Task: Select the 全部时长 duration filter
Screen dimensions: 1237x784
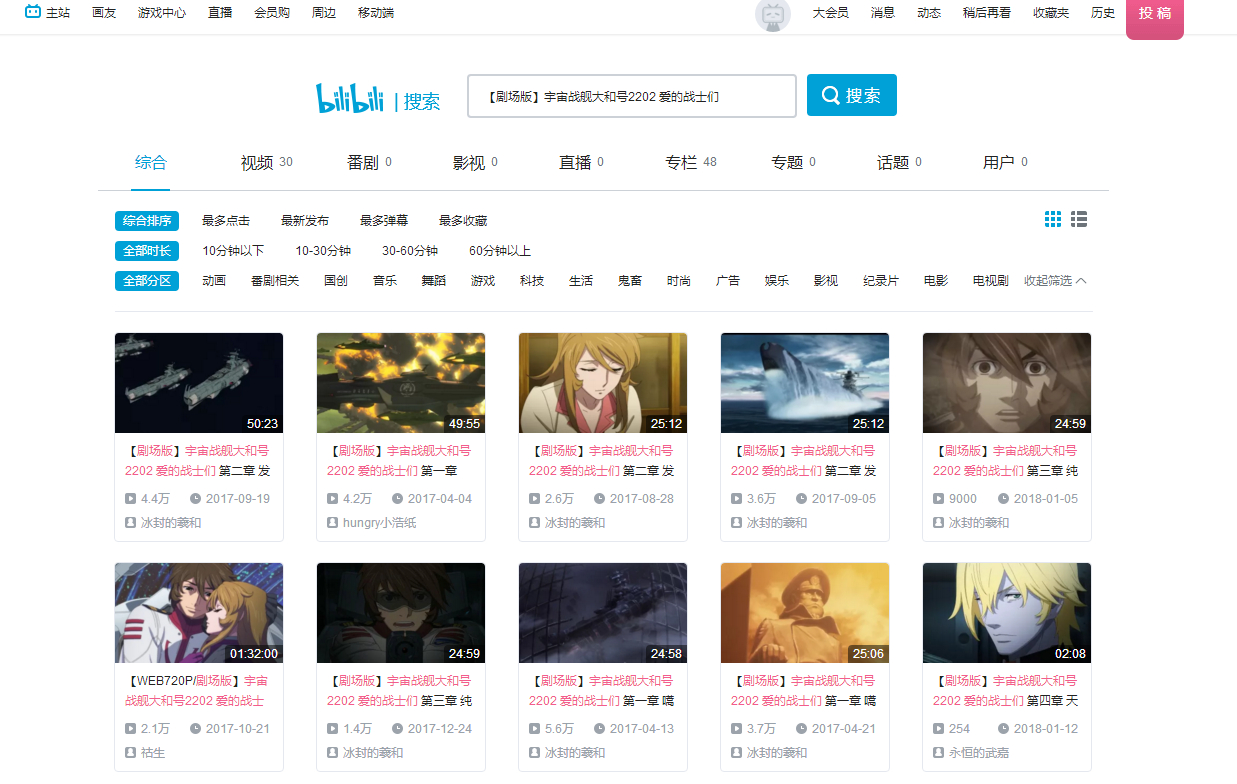Action: (x=147, y=251)
